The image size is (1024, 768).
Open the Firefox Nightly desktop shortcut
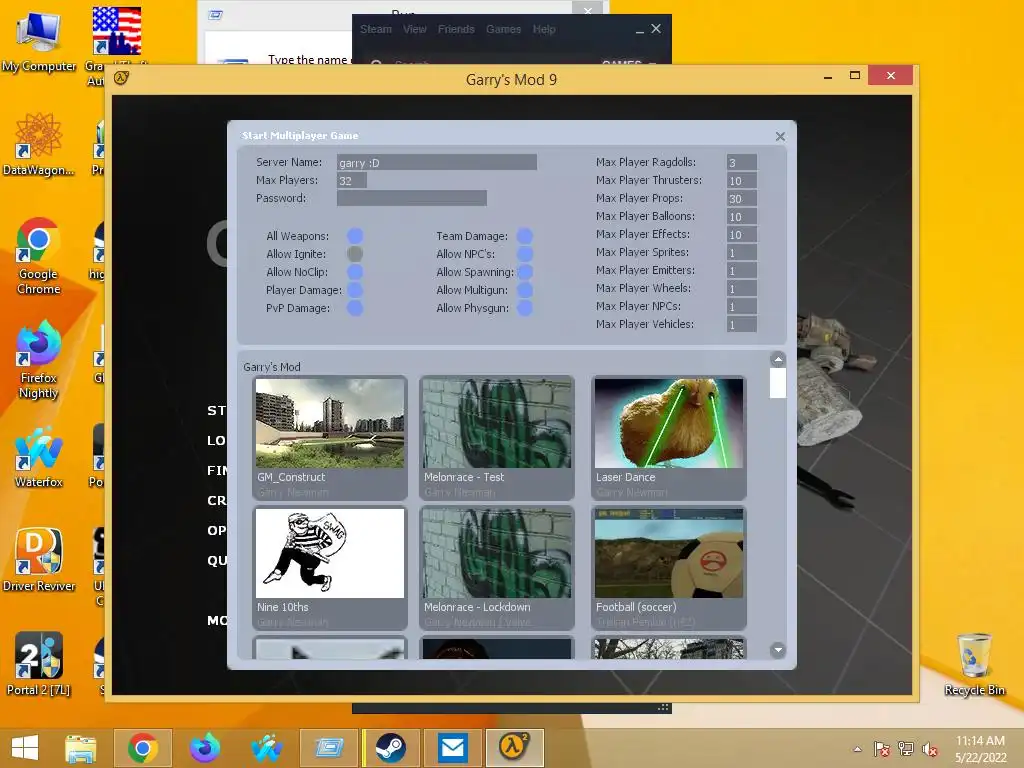(39, 360)
